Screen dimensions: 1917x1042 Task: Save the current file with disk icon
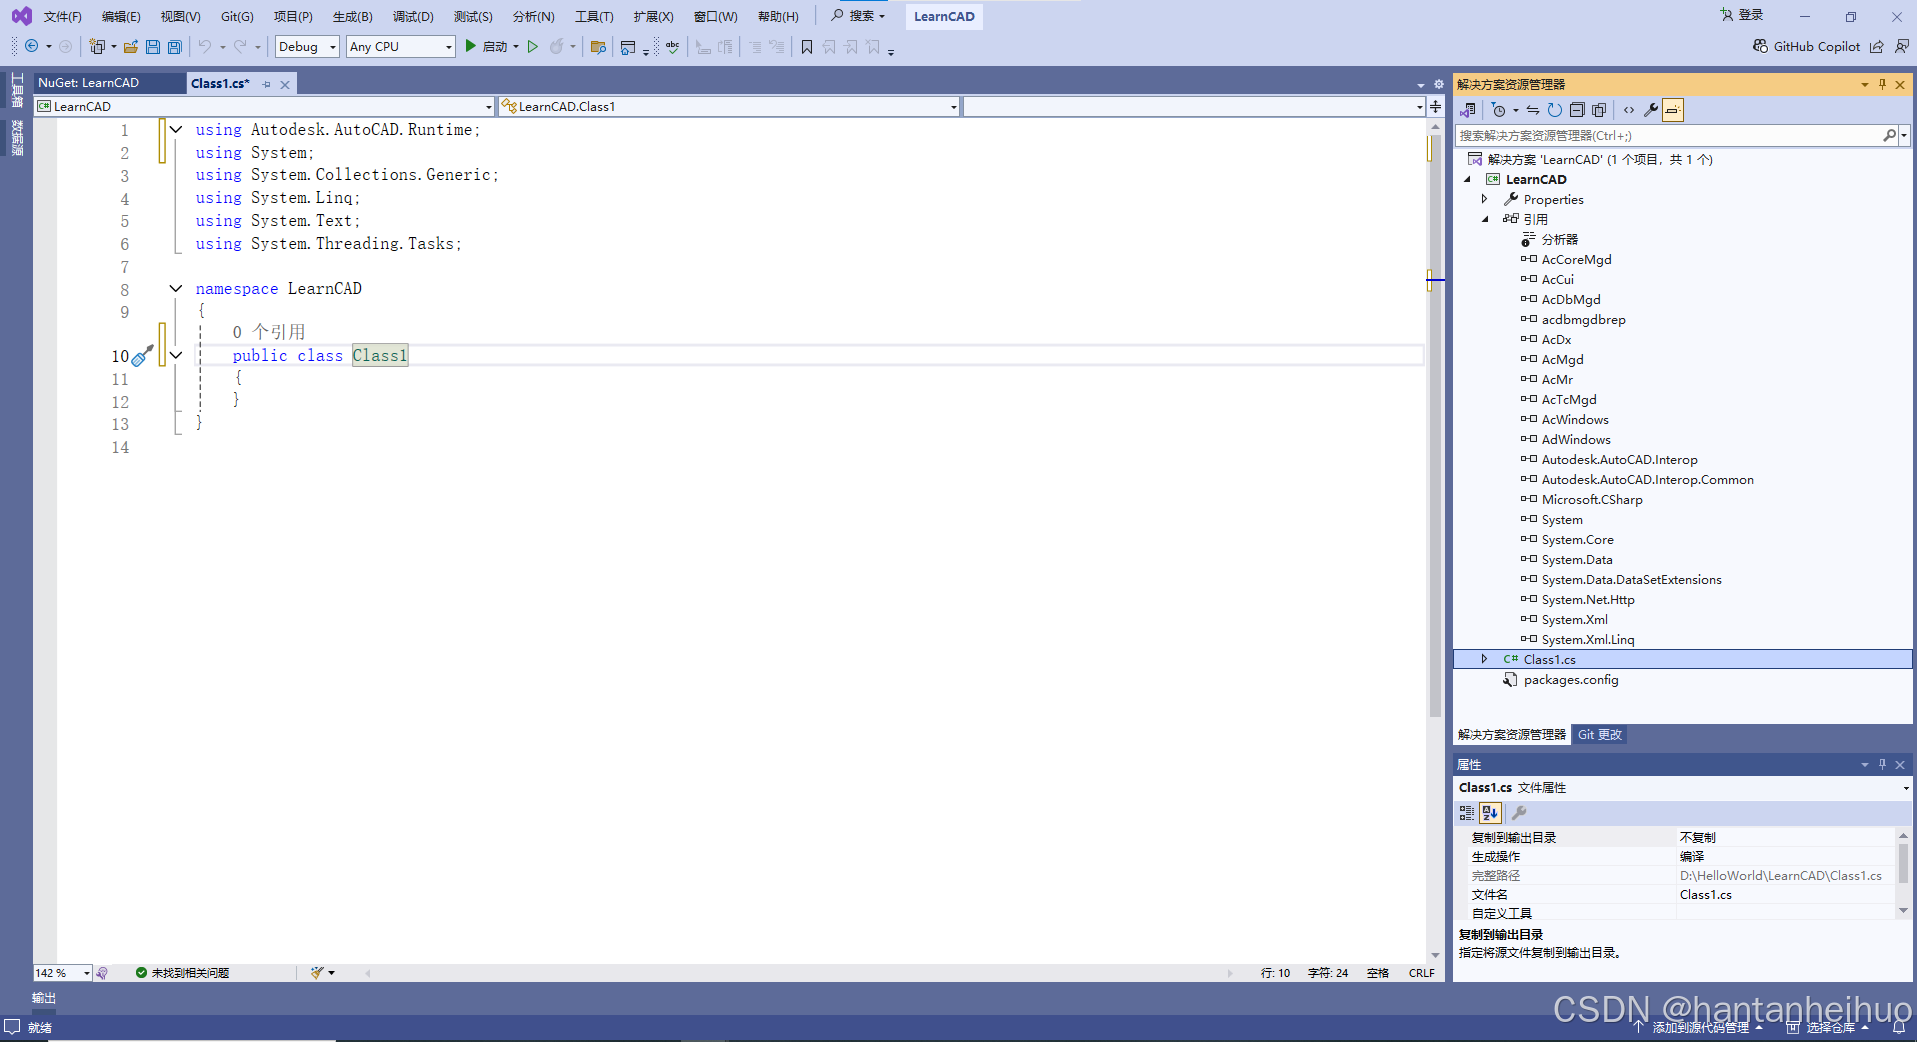(153, 46)
